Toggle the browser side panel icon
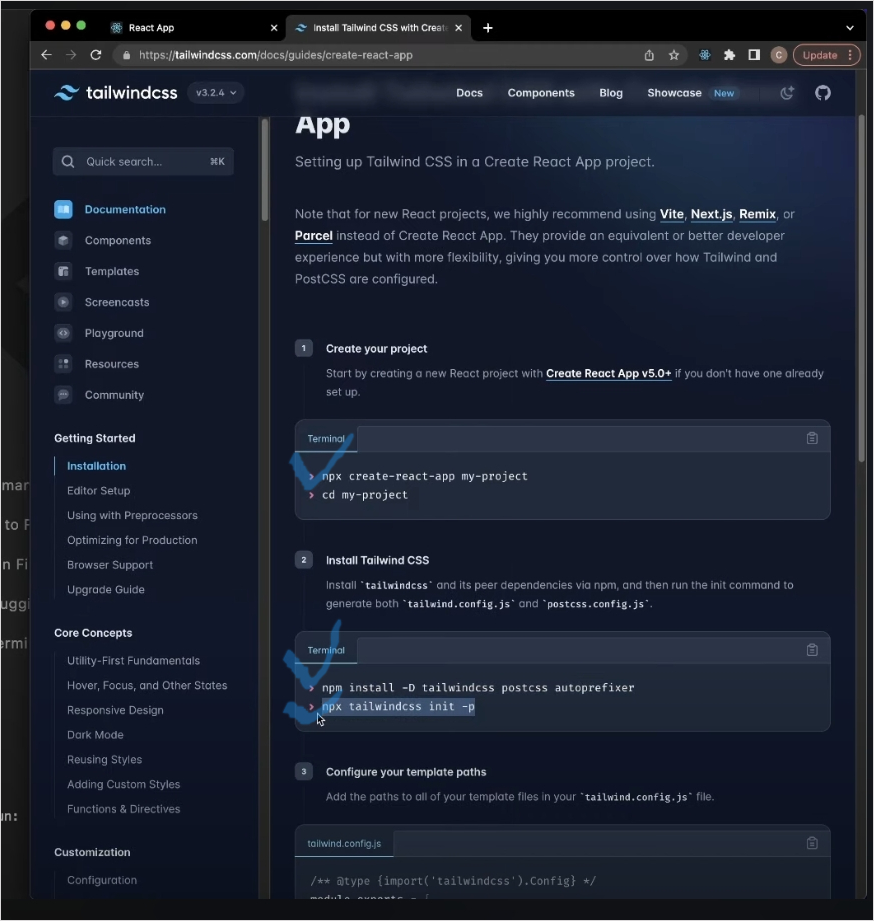This screenshot has height=921, width=874. (x=754, y=55)
